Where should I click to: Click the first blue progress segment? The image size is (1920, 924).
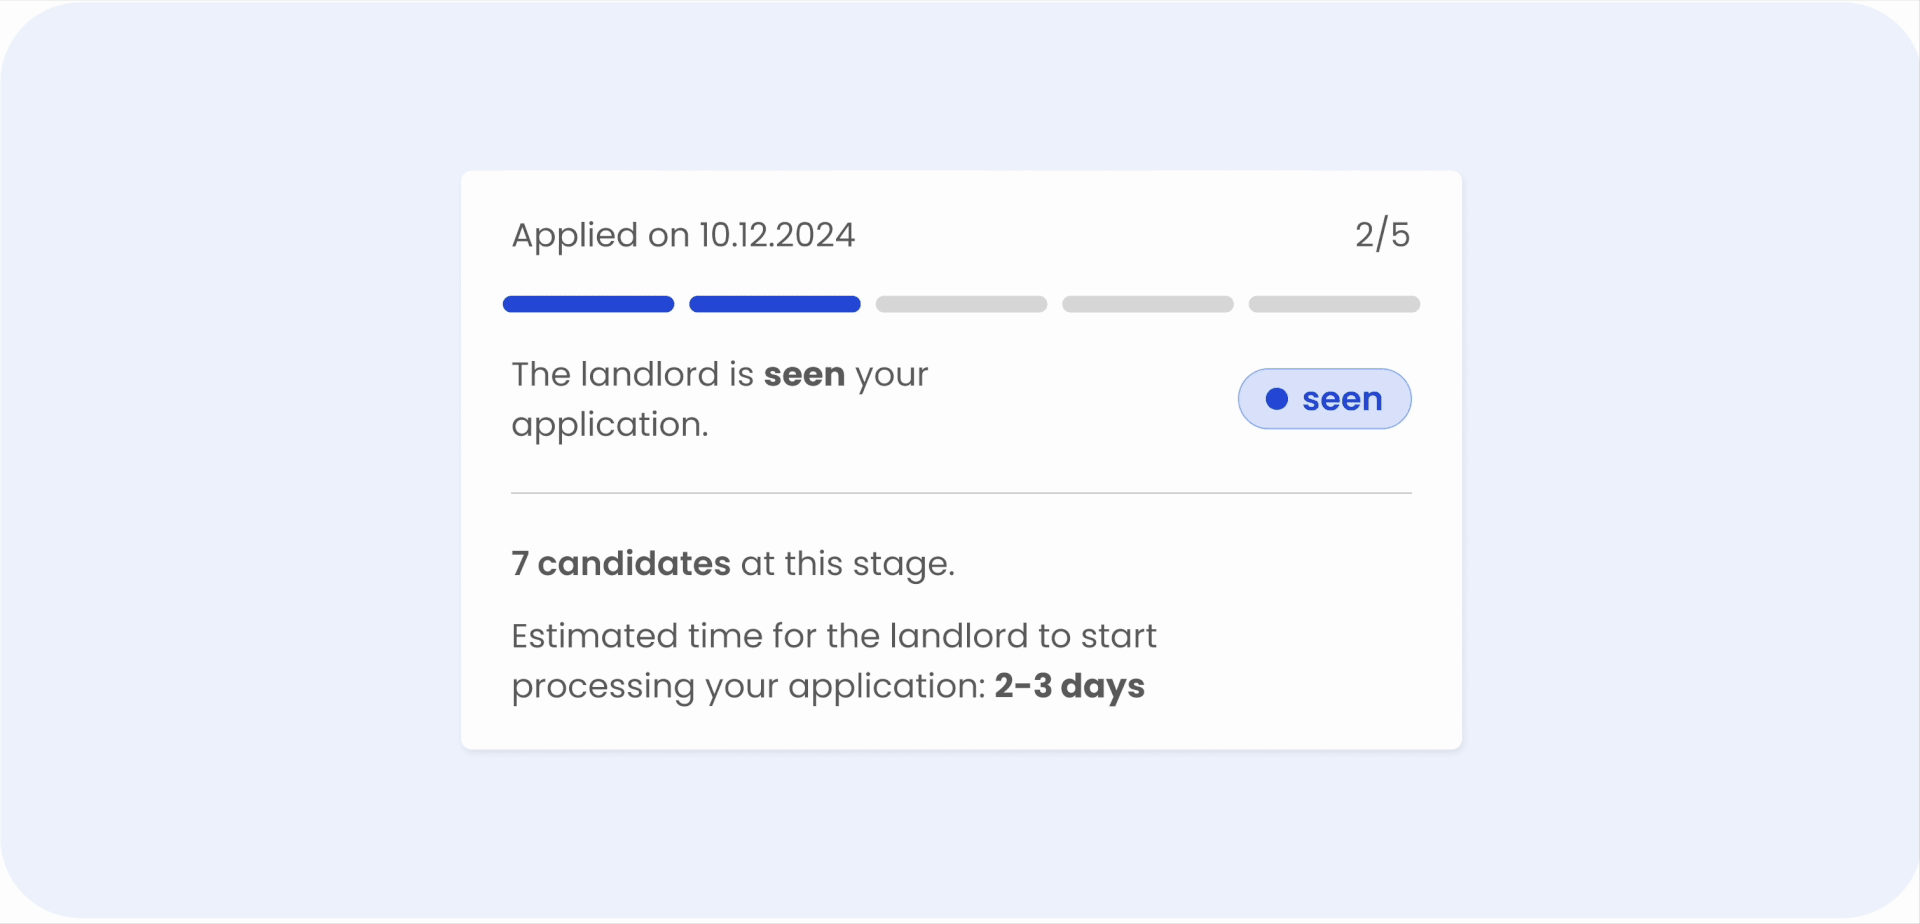pos(588,304)
